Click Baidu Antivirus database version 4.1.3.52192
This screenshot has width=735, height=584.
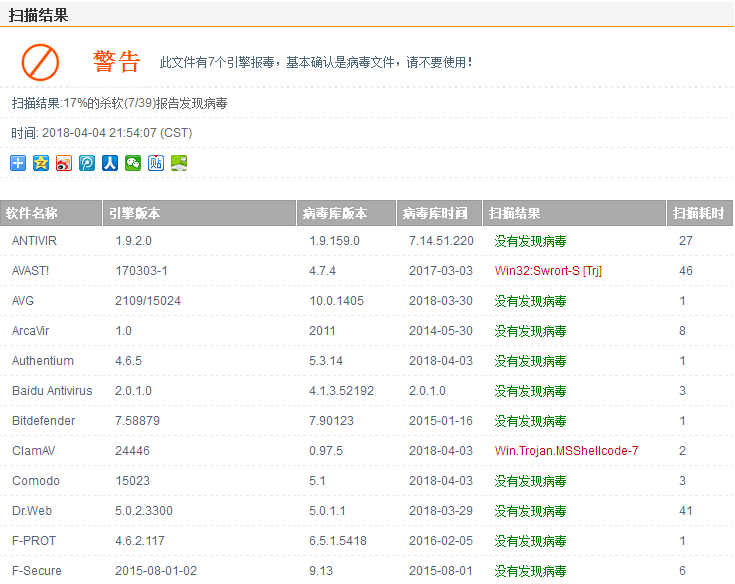(341, 391)
